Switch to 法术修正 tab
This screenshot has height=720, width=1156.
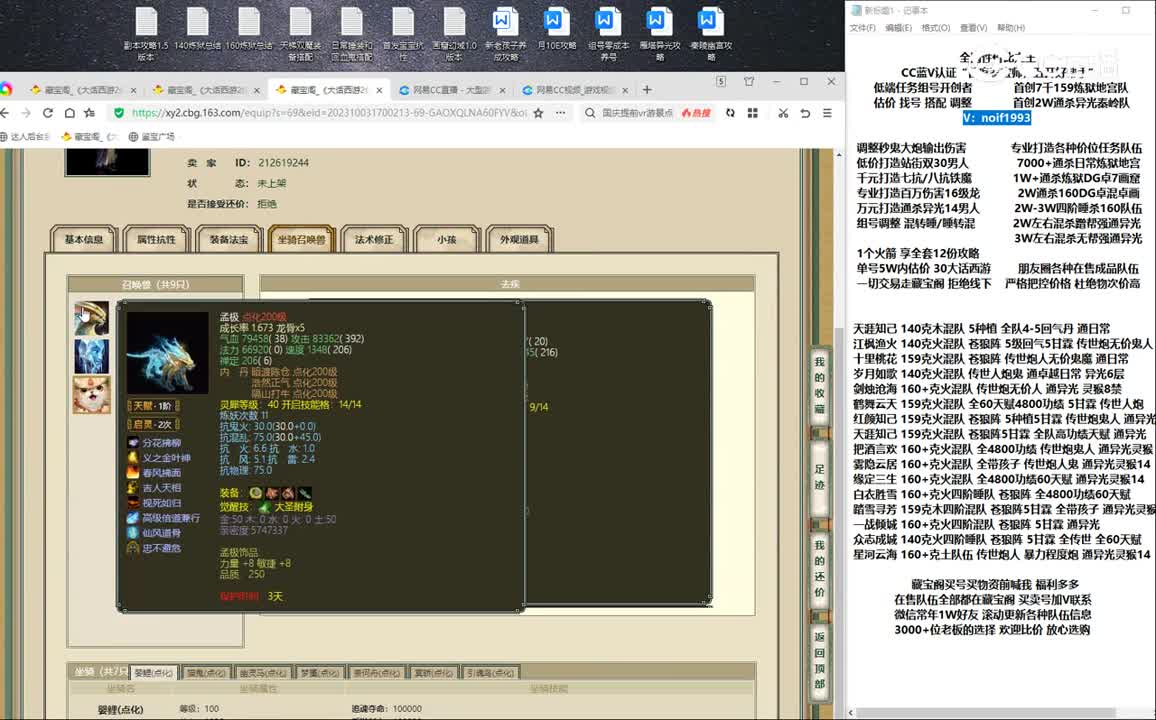pos(374,240)
